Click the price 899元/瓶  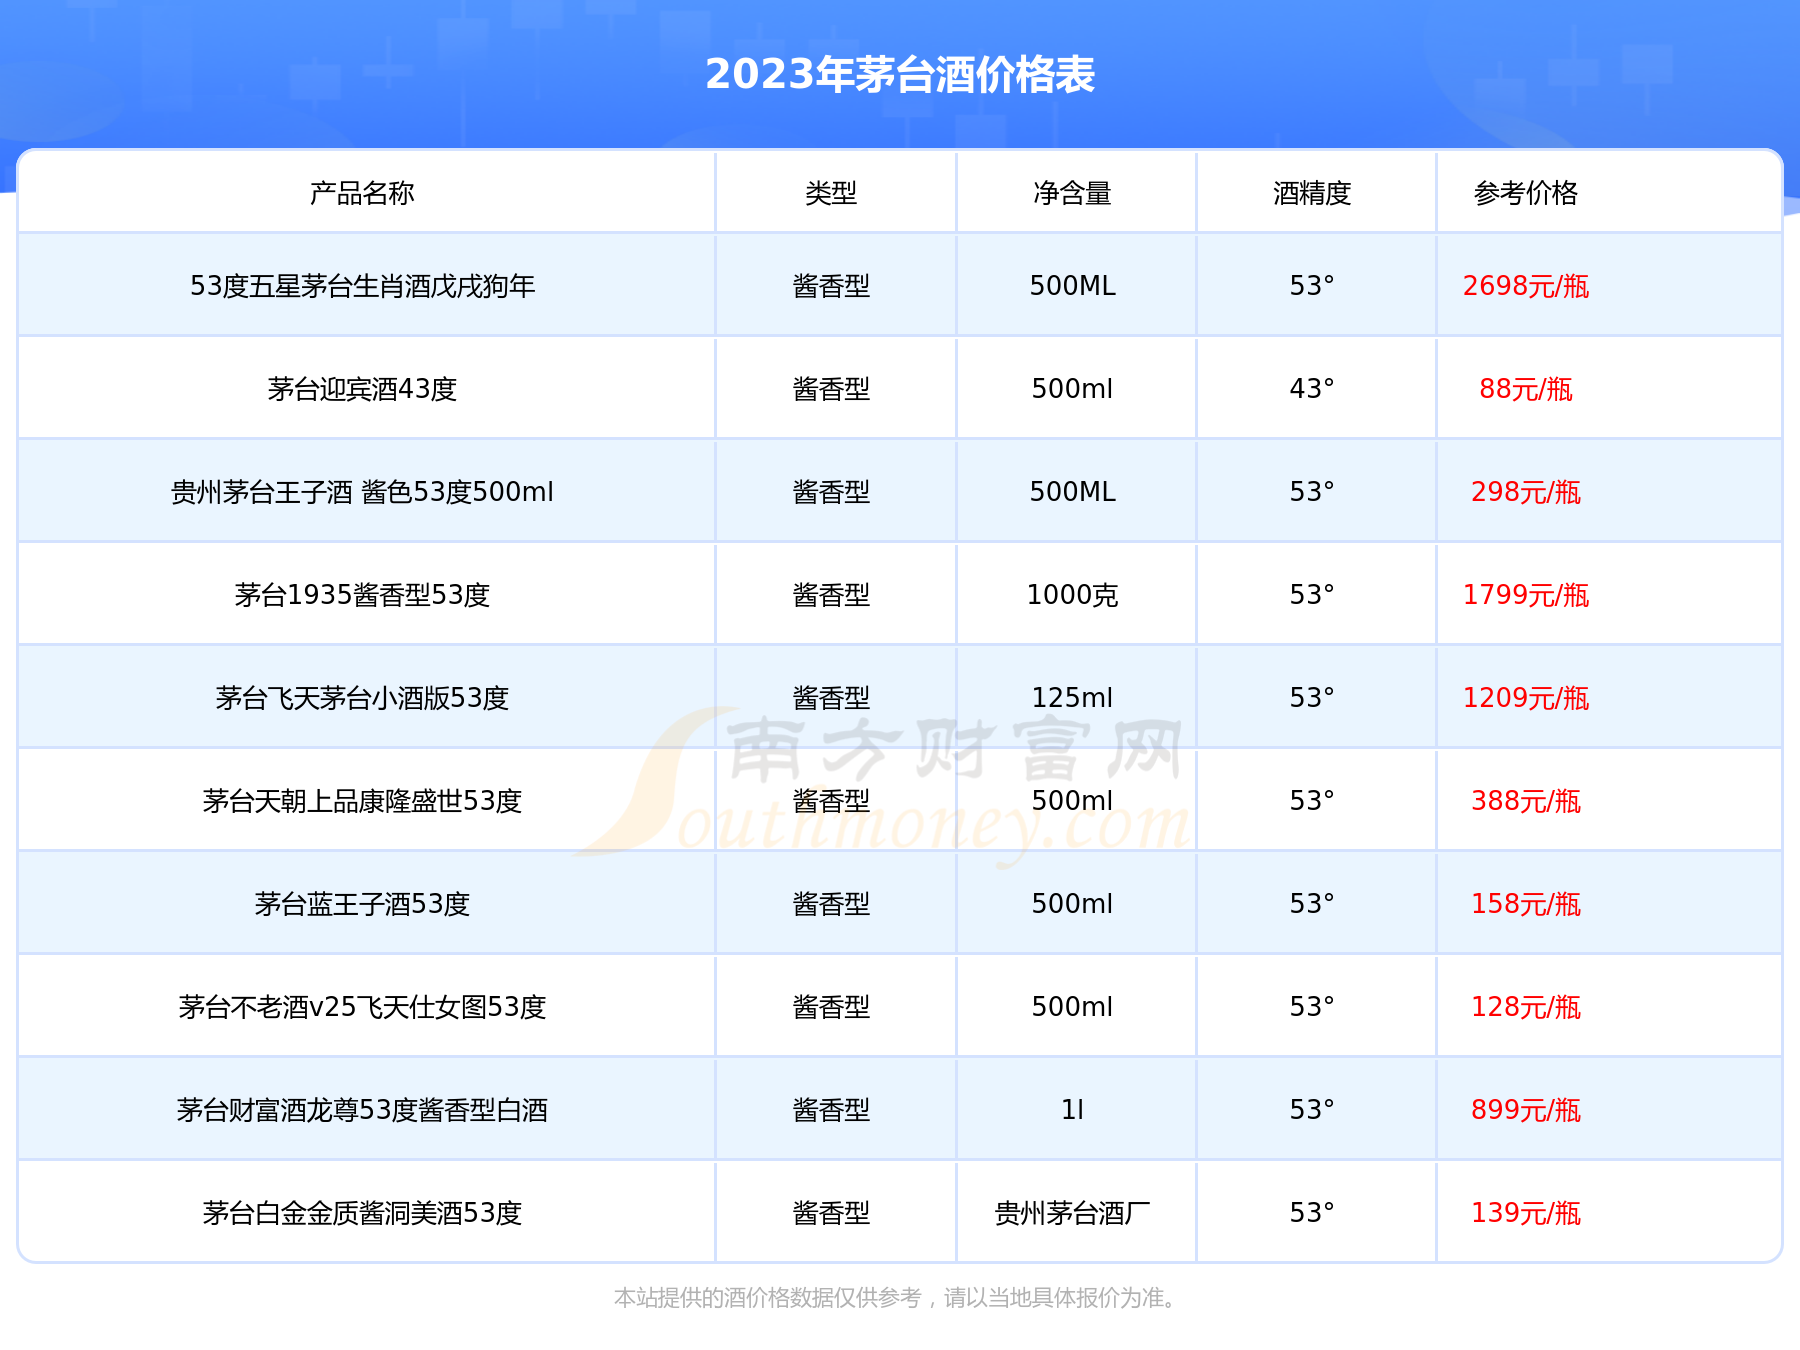tap(1525, 1110)
